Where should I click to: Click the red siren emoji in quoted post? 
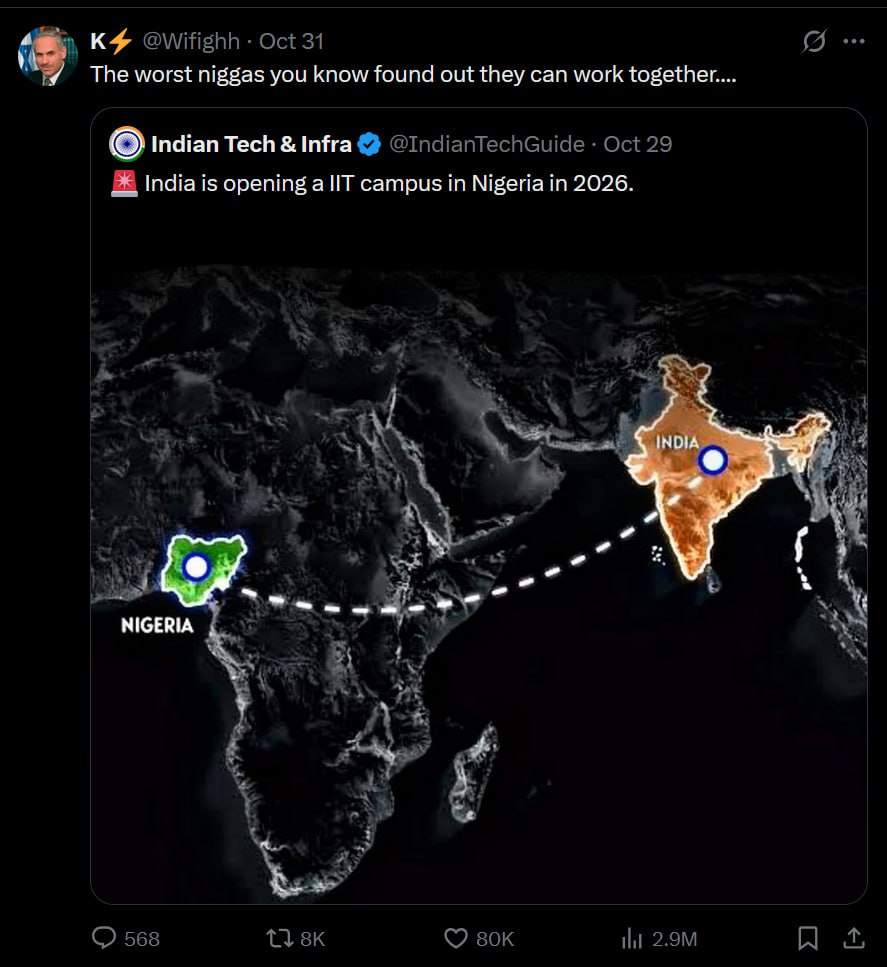125,184
